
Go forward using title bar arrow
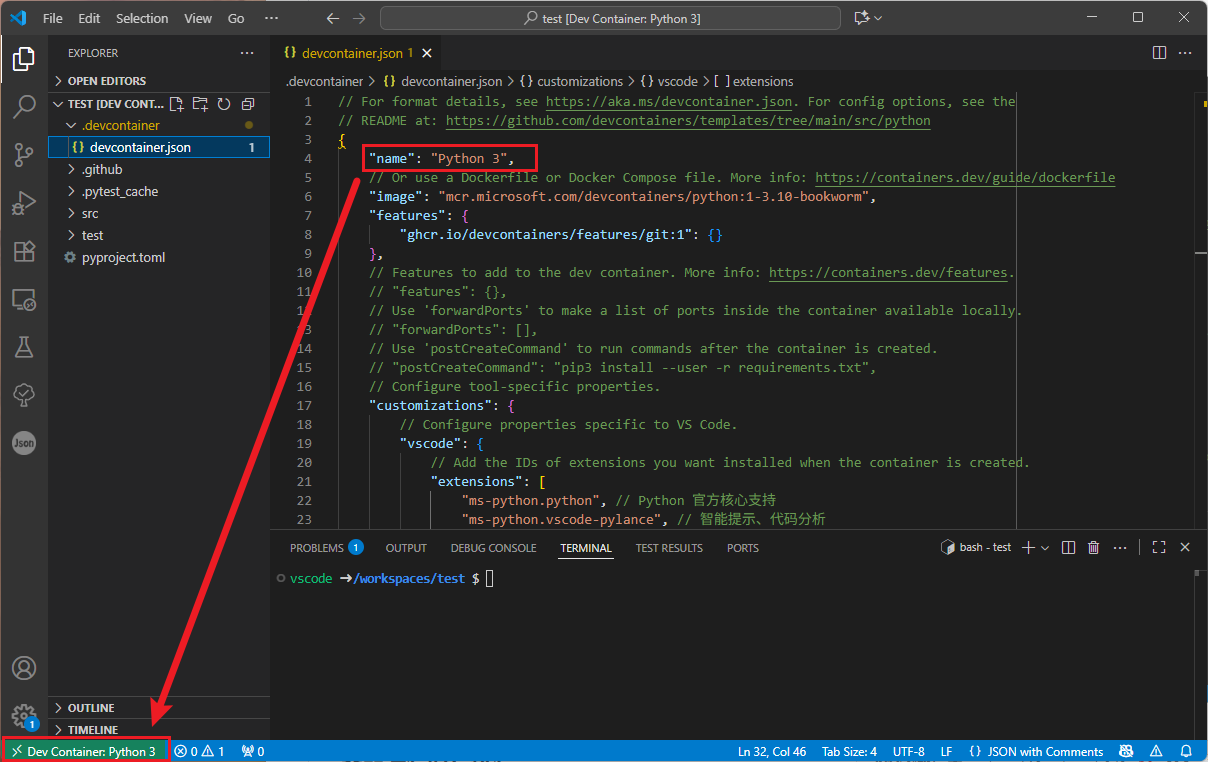click(359, 18)
